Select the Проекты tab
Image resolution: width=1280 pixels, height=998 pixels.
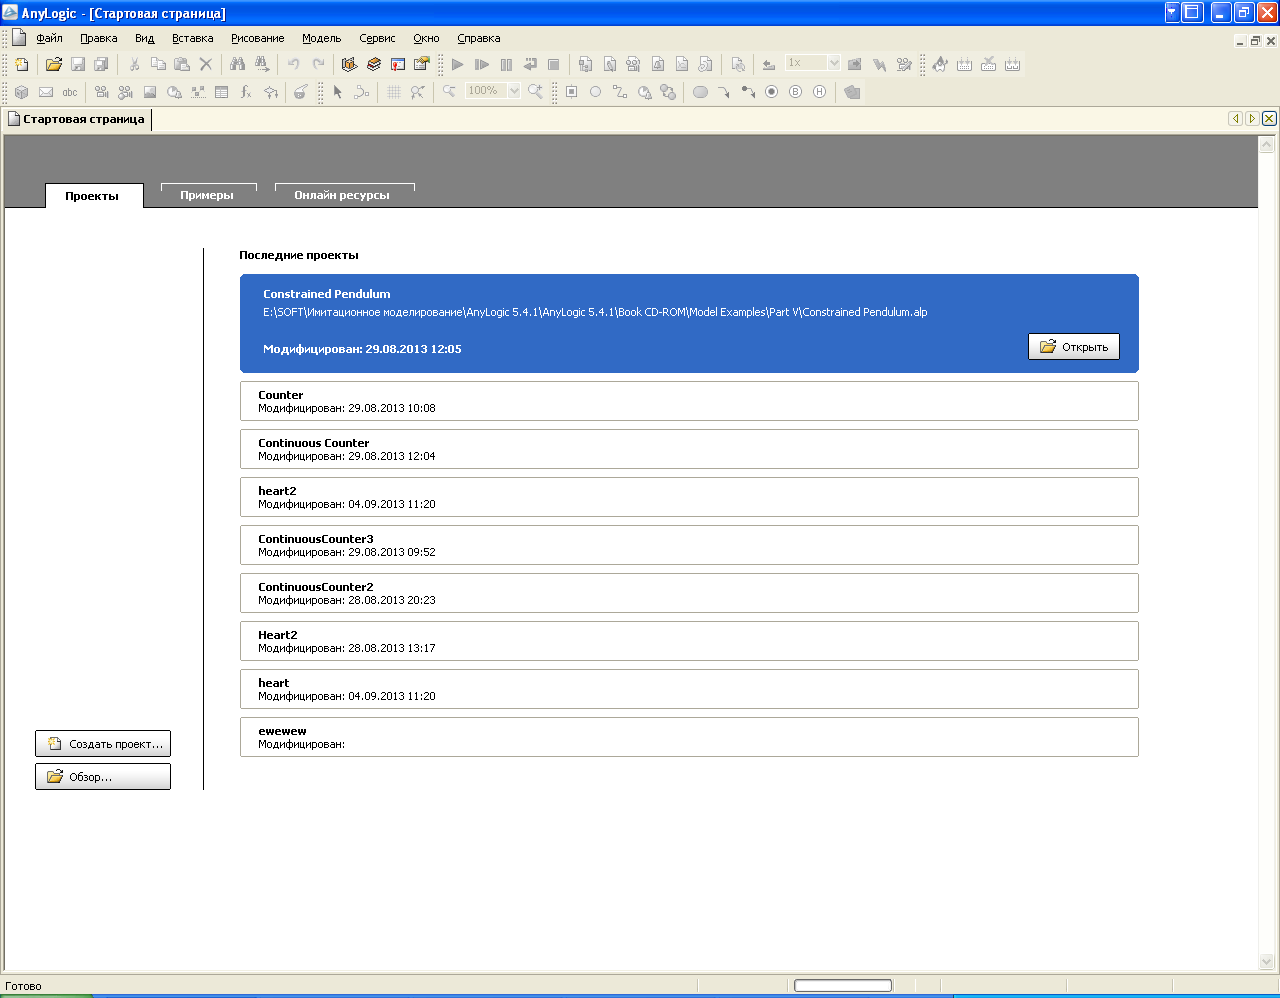[92, 196]
